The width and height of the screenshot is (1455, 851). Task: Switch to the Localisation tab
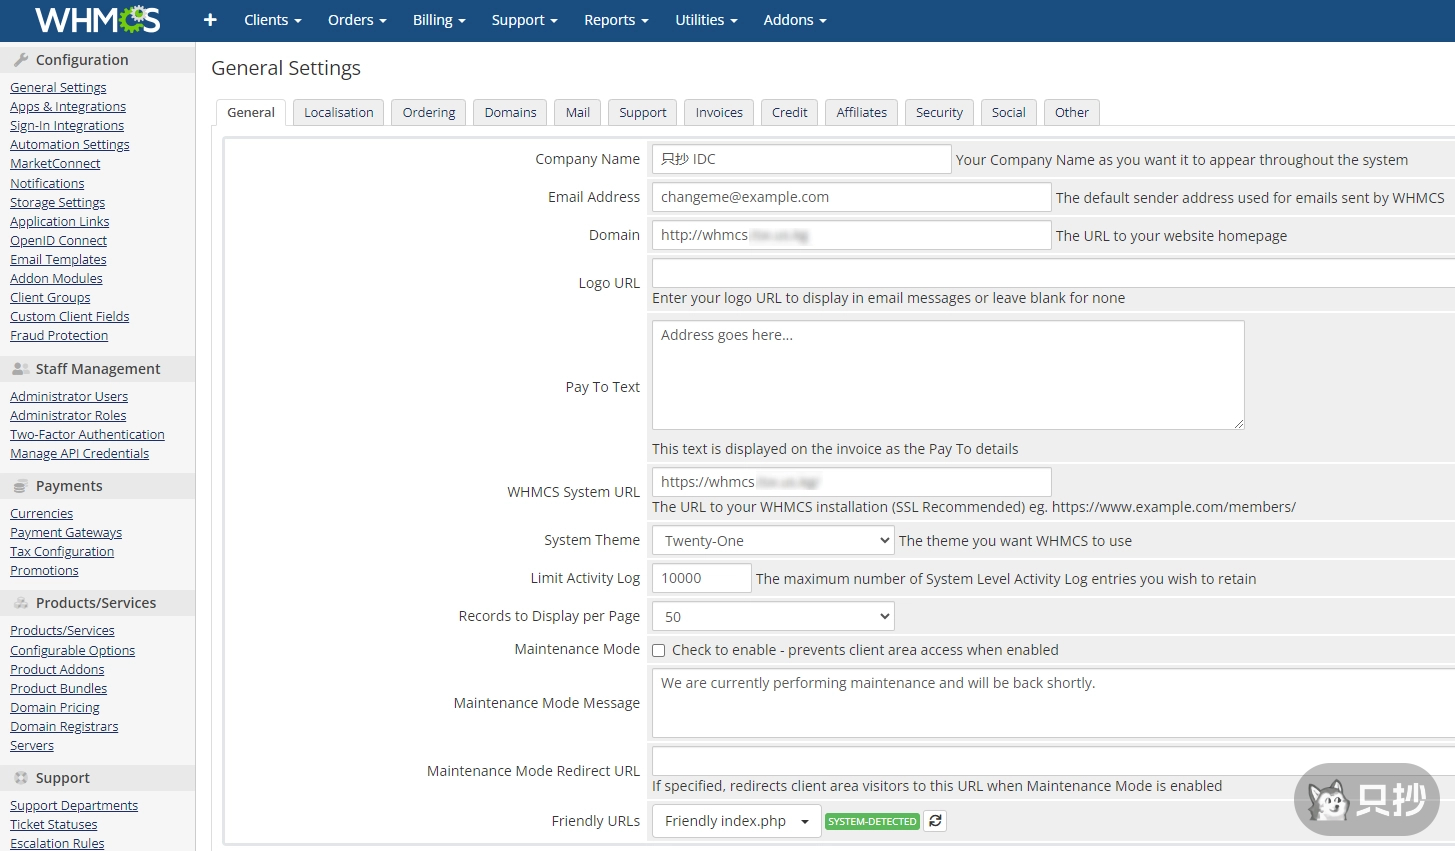click(x=338, y=113)
